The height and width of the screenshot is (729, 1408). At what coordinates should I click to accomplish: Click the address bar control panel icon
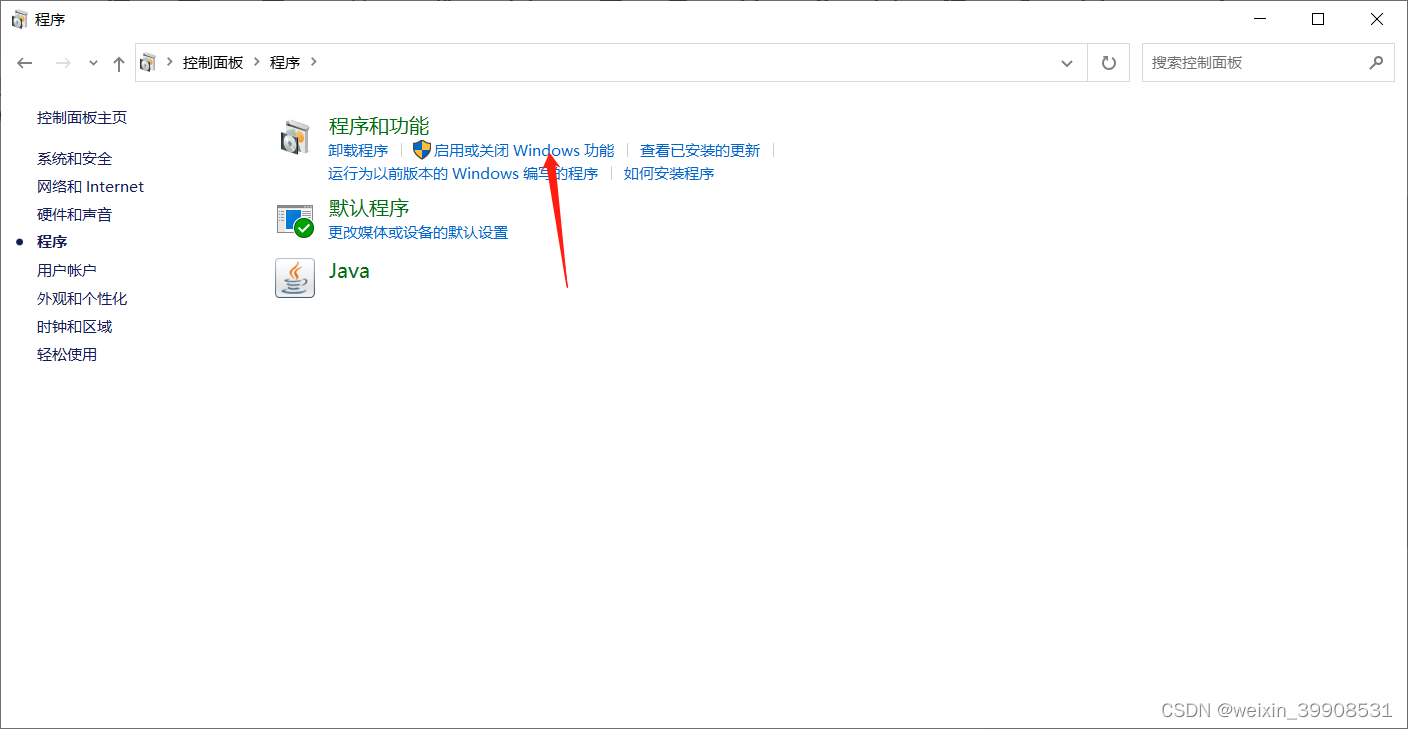(x=148, y=62)
